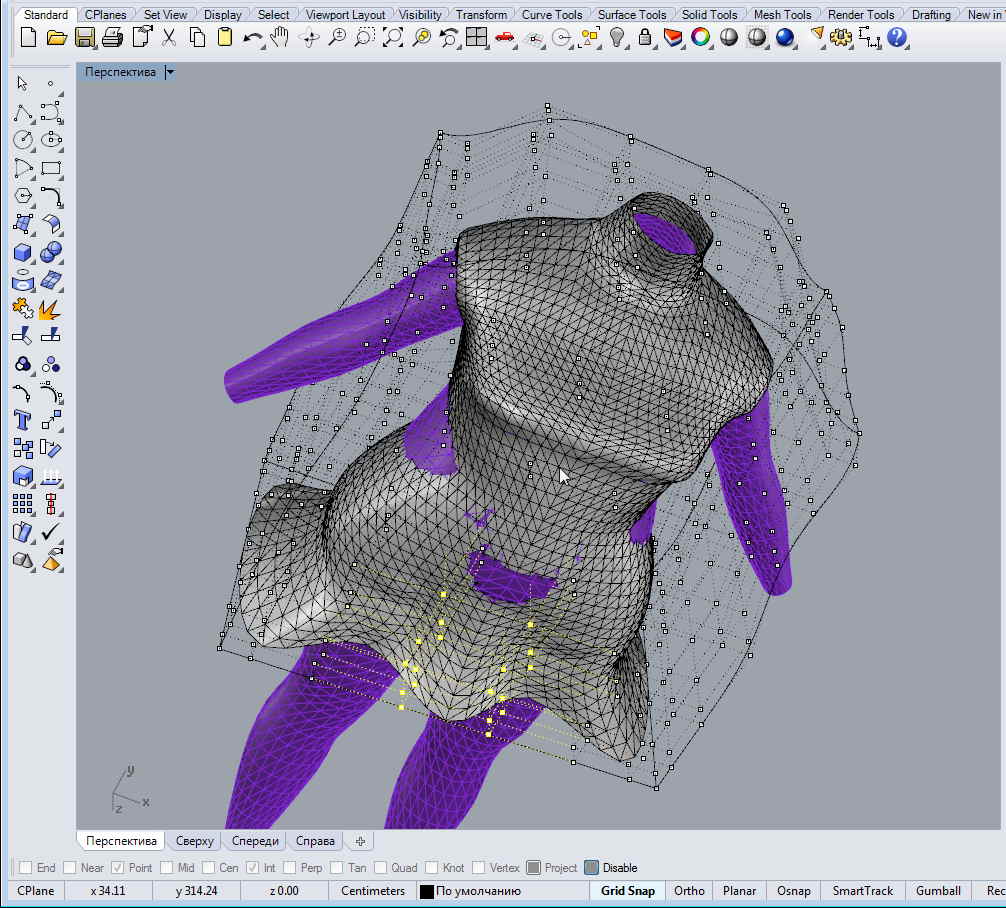Open the По умолчанию layer dropdown

[x=479, y=891]
